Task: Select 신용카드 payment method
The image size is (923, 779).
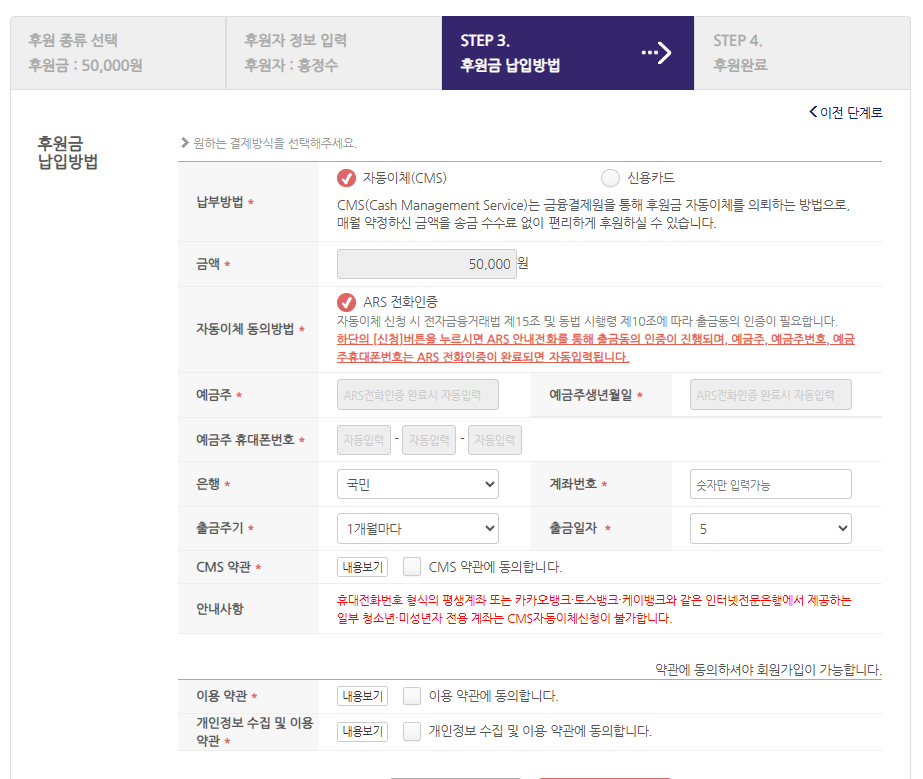Action: point(610,178)
